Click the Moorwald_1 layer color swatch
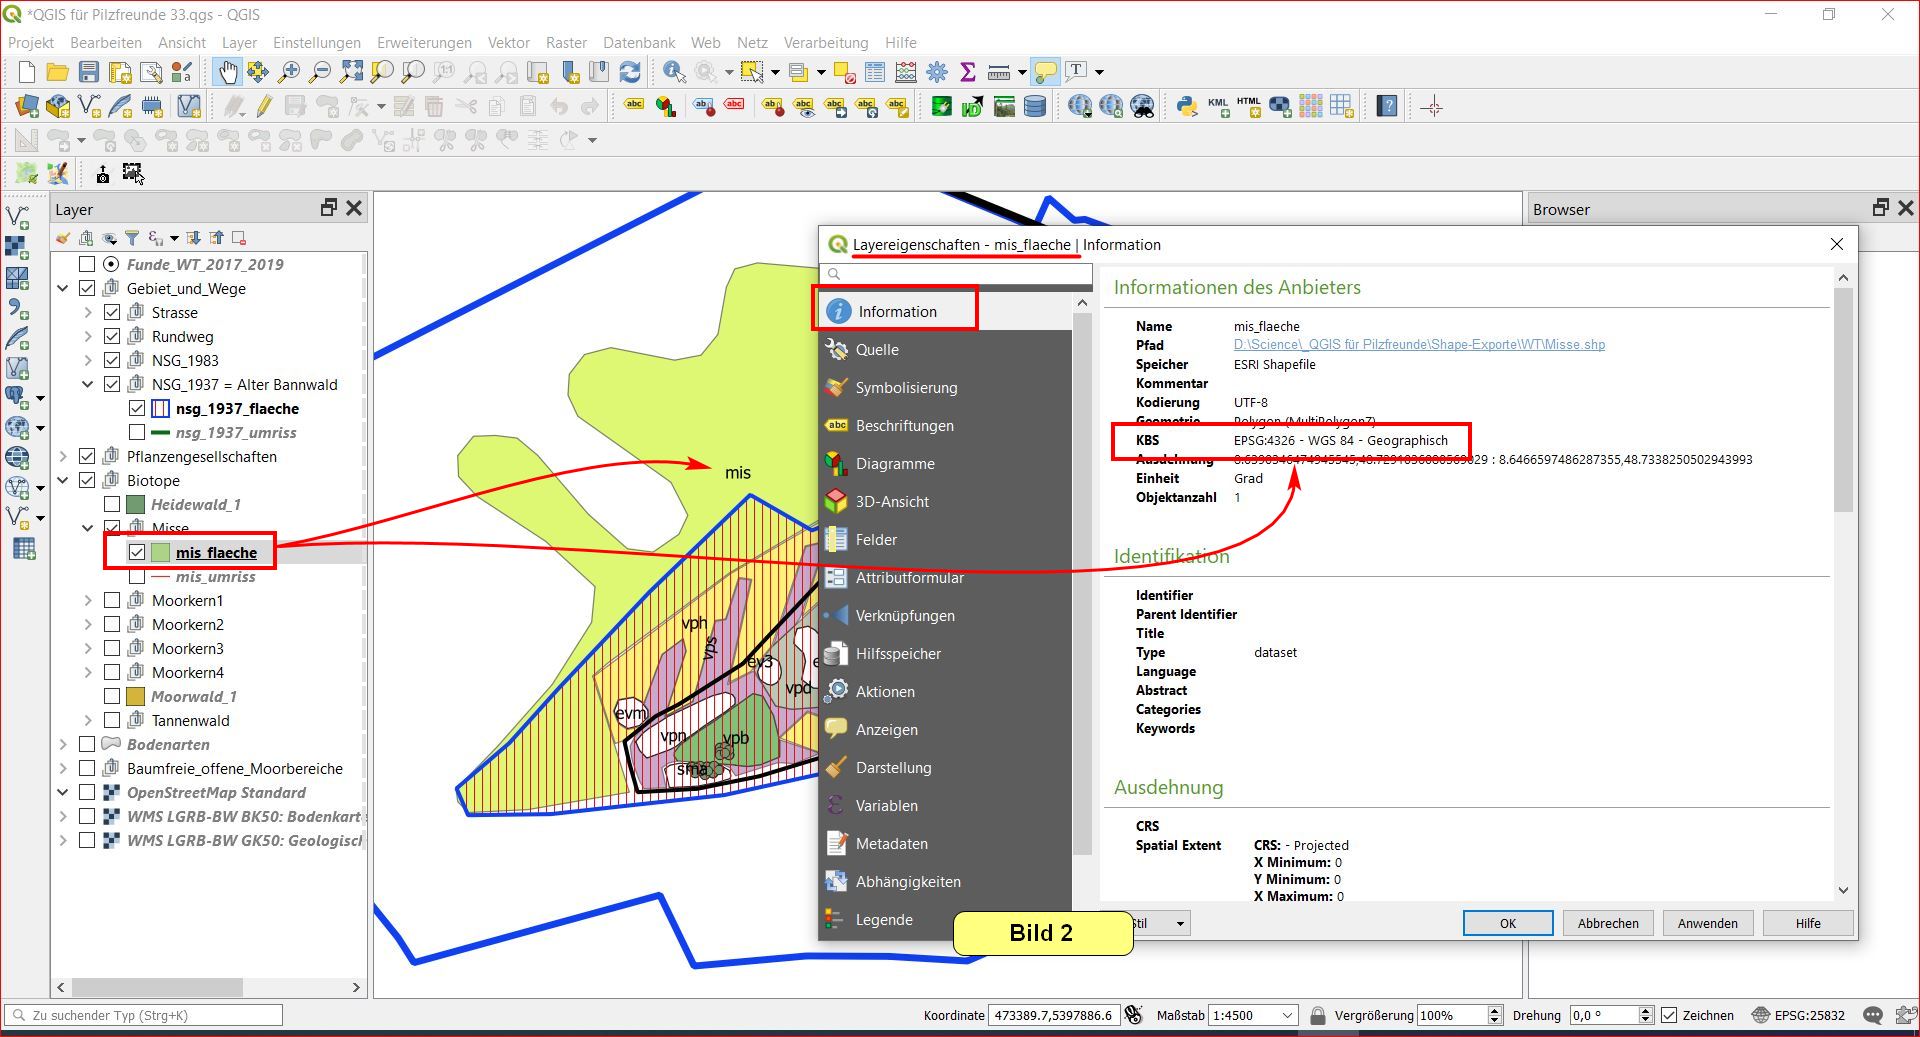This screenshot has height=1037, width=1920. (x=136, y=697)
